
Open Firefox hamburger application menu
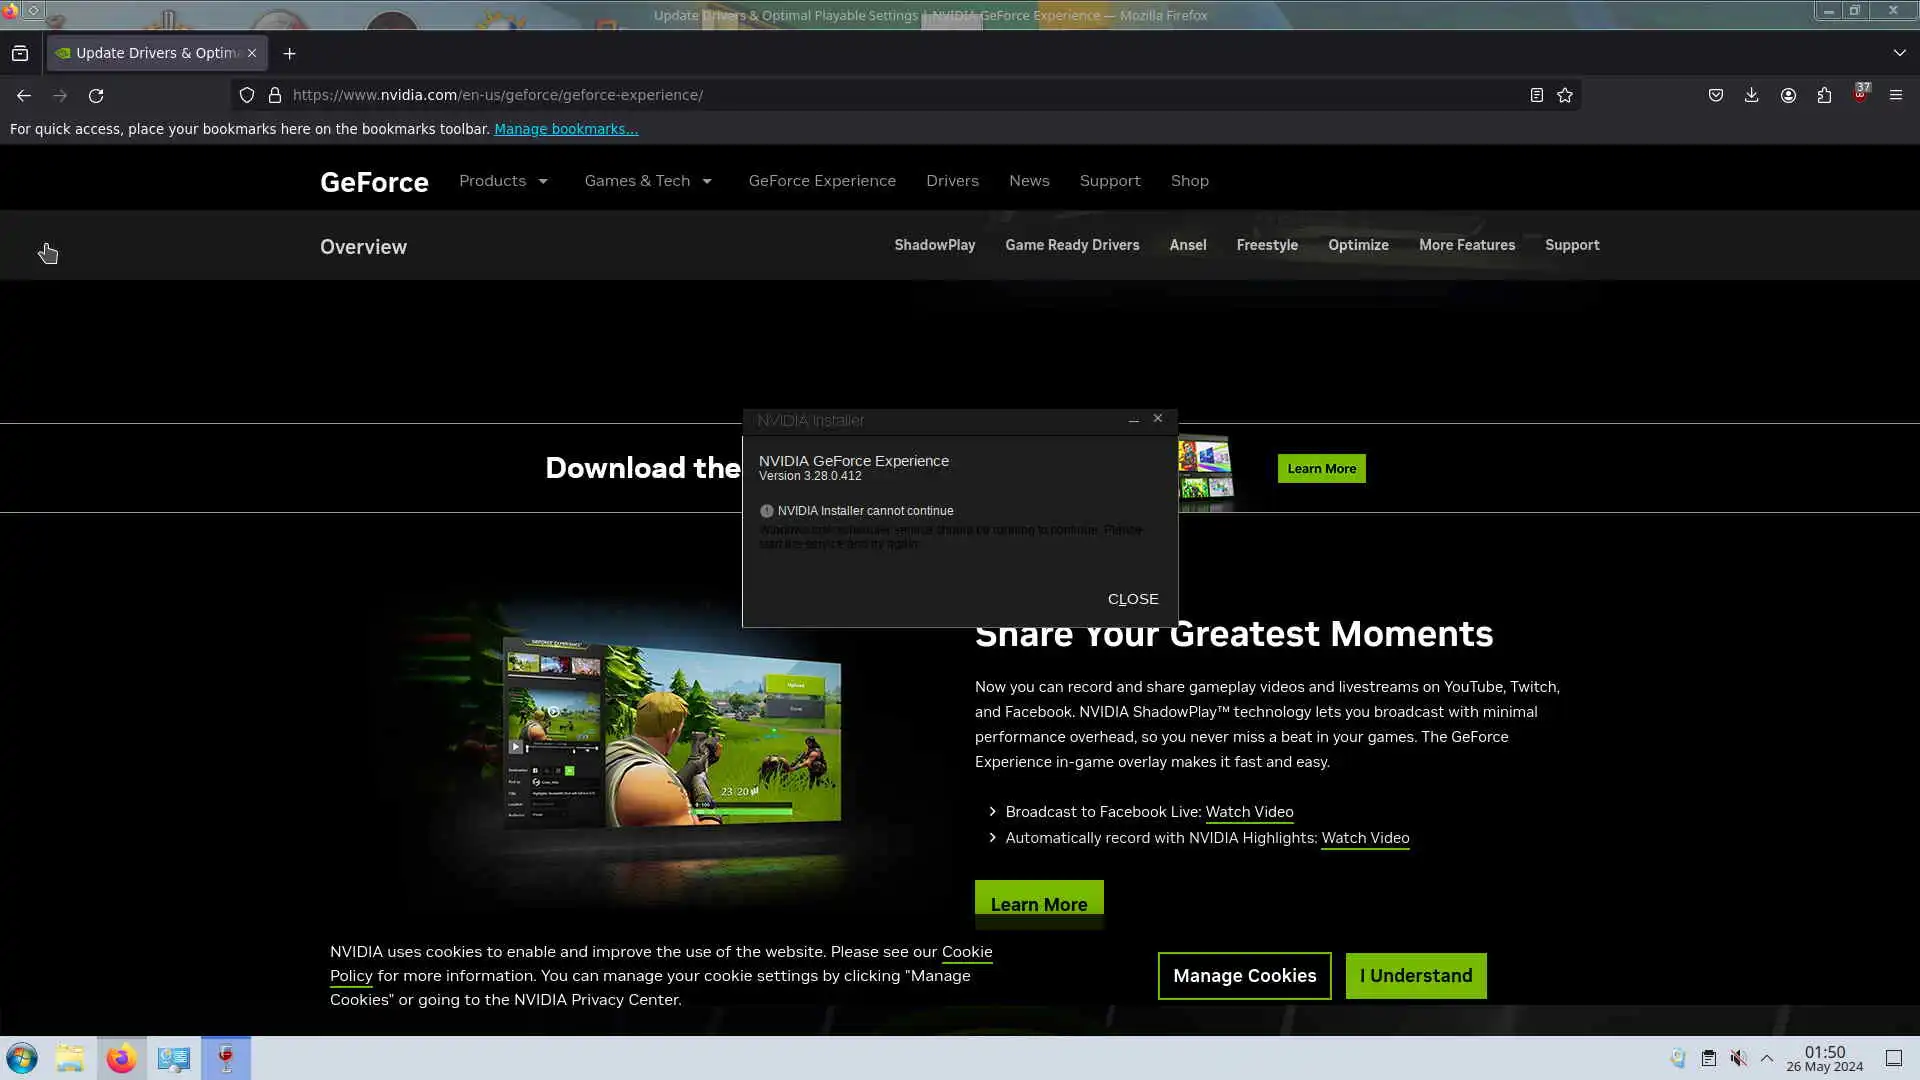tap(1896, 95)
